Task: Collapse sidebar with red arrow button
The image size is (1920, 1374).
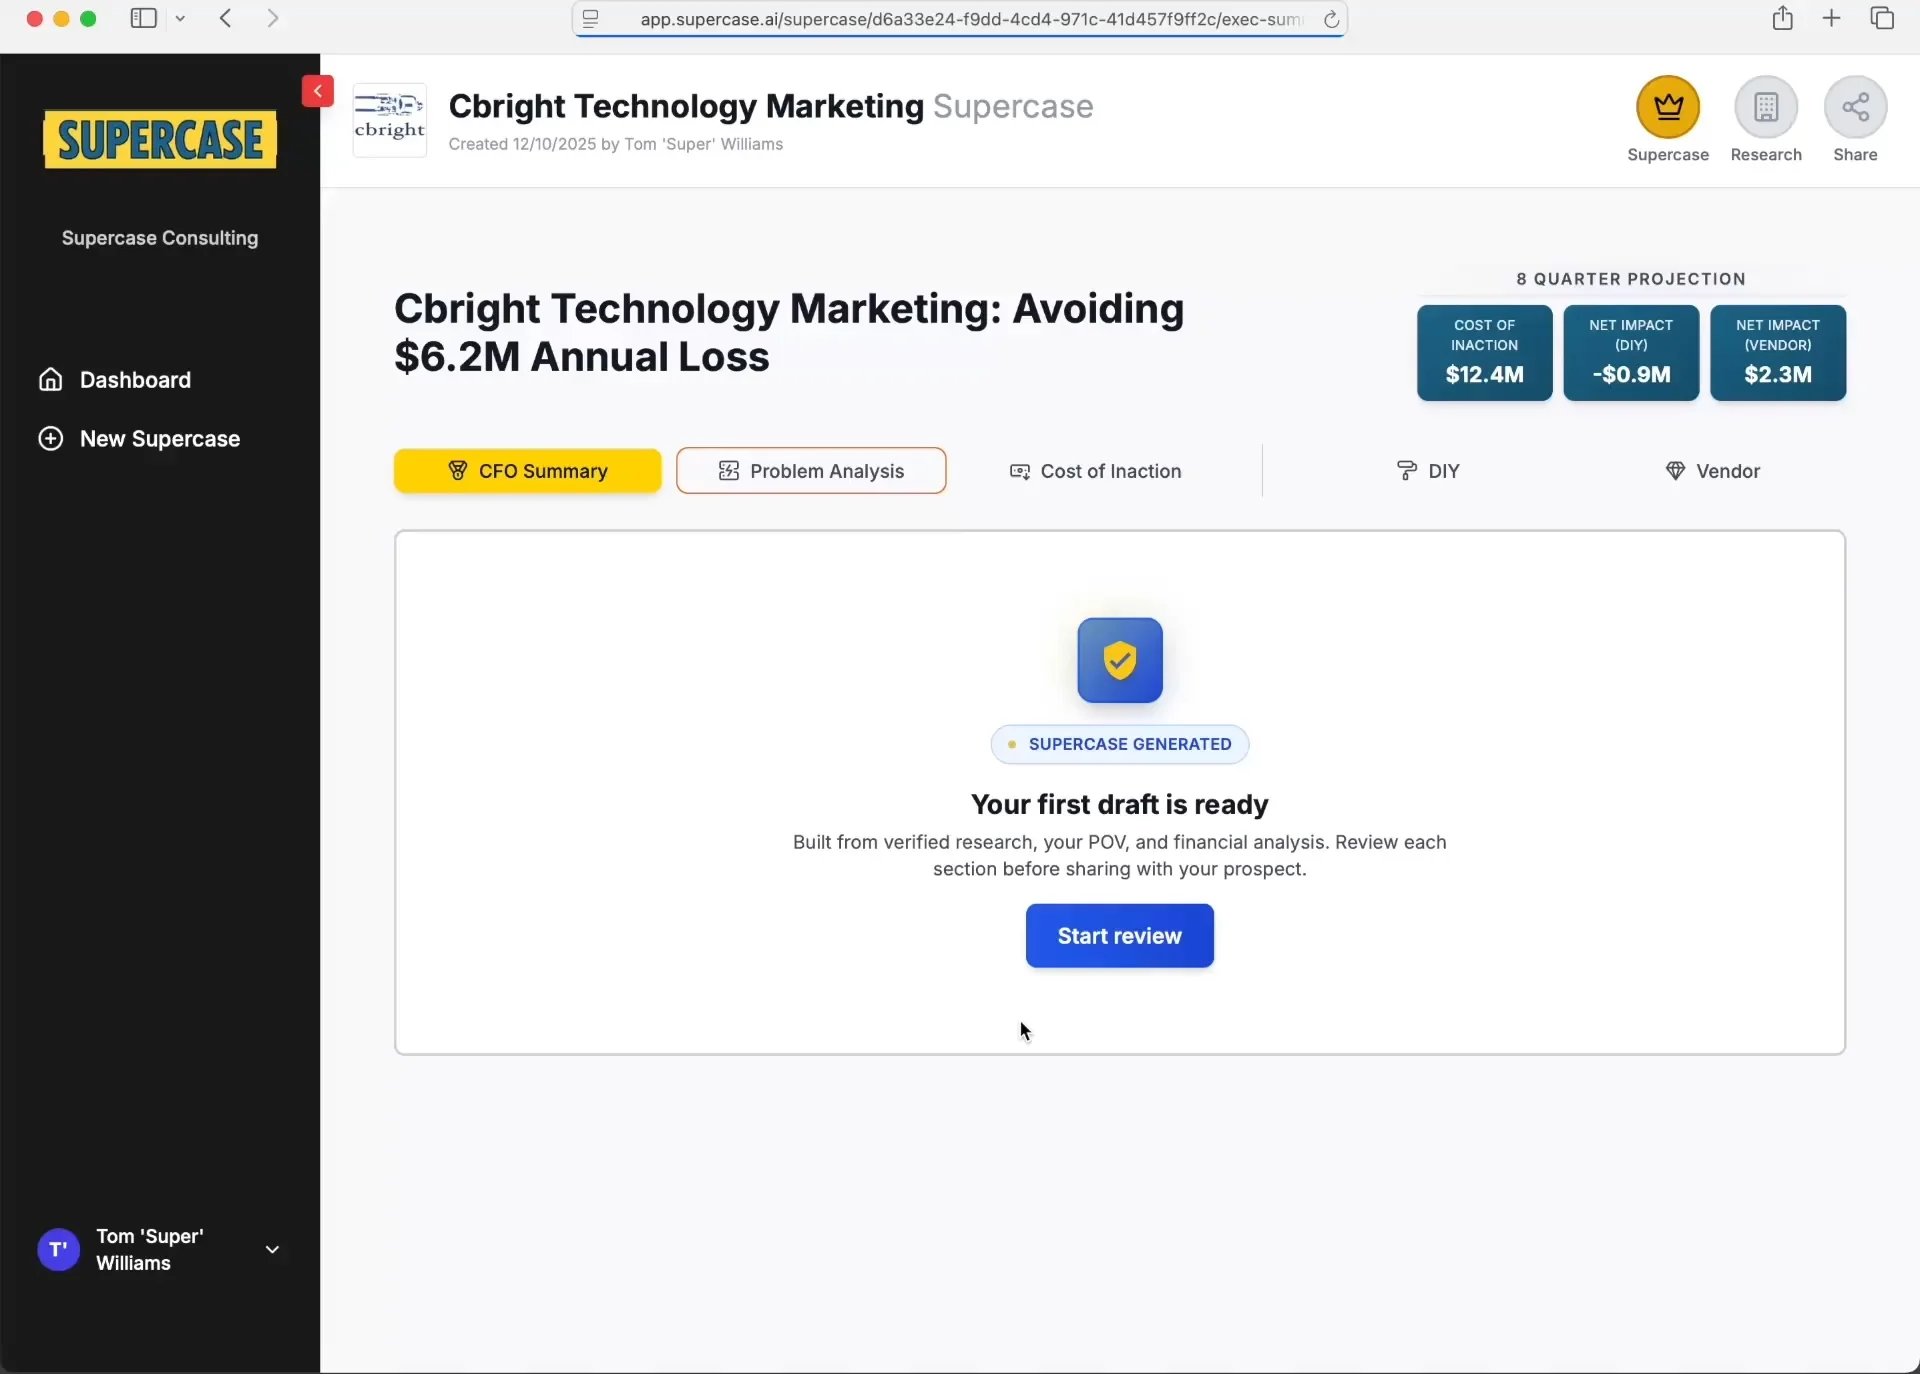Action: coord(317,91)
